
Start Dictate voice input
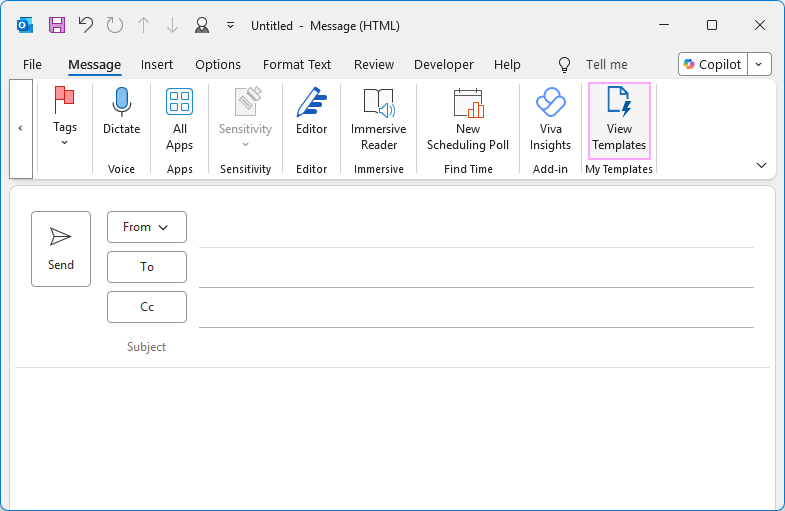pos(122,111)
